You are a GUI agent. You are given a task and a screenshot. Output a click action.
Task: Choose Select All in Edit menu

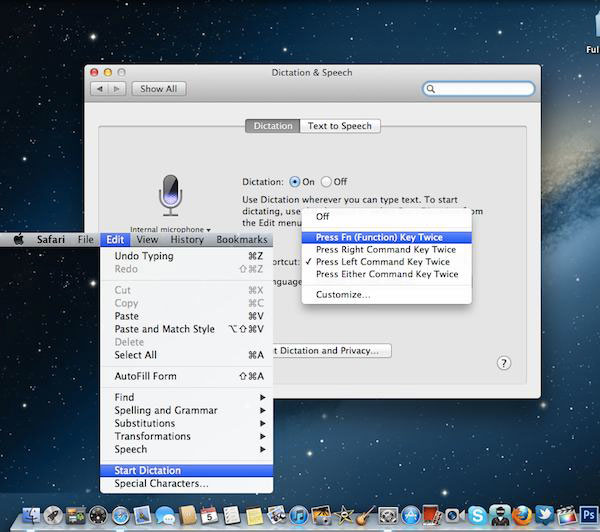[187, 355]
